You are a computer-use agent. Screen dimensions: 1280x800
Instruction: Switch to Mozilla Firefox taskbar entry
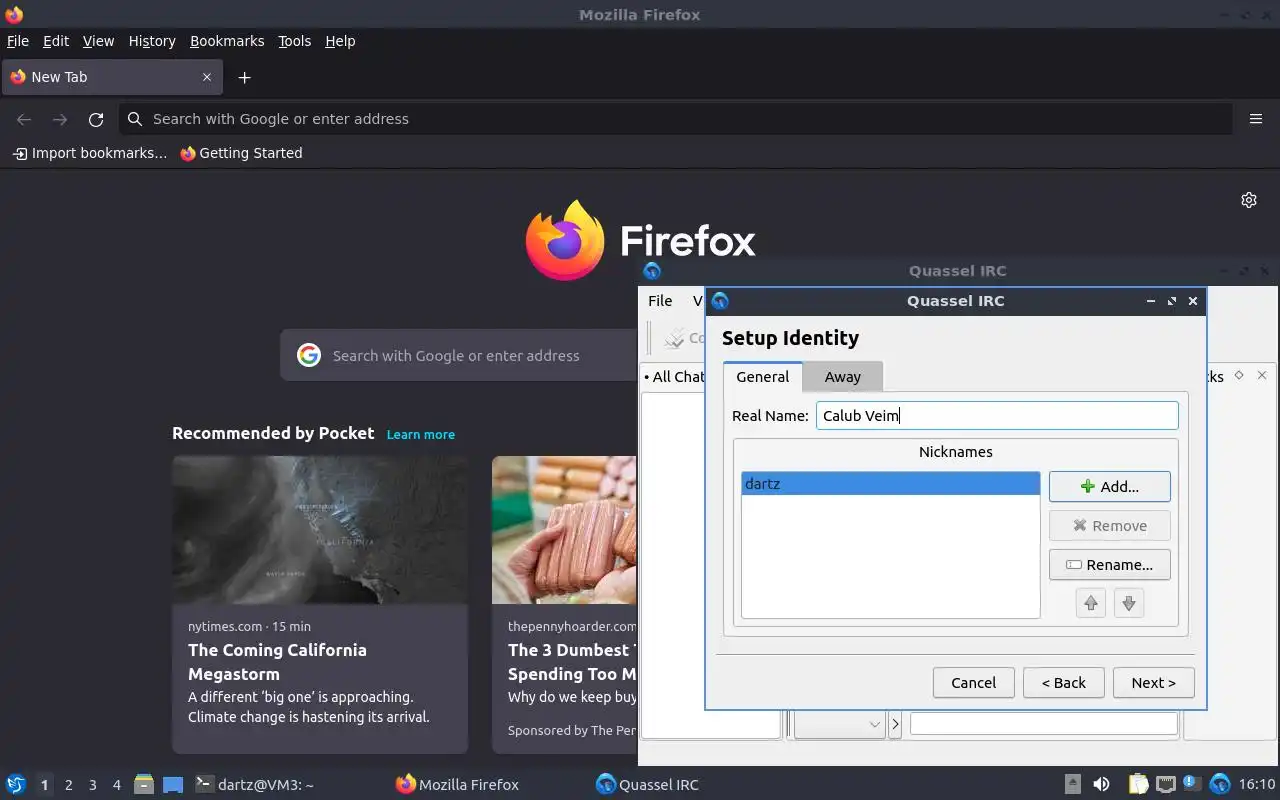click(x=458, y=785)
